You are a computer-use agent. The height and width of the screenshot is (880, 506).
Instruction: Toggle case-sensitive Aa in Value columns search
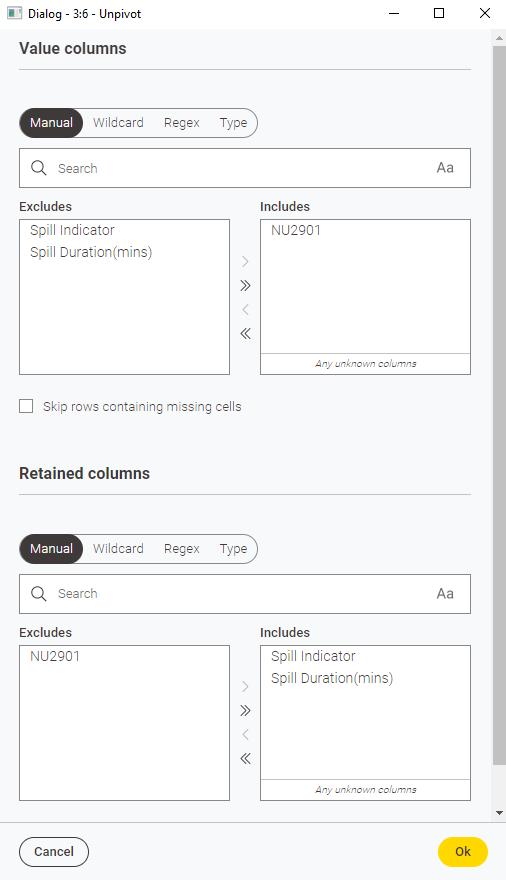pyautogui.click(x=445, y=168)
